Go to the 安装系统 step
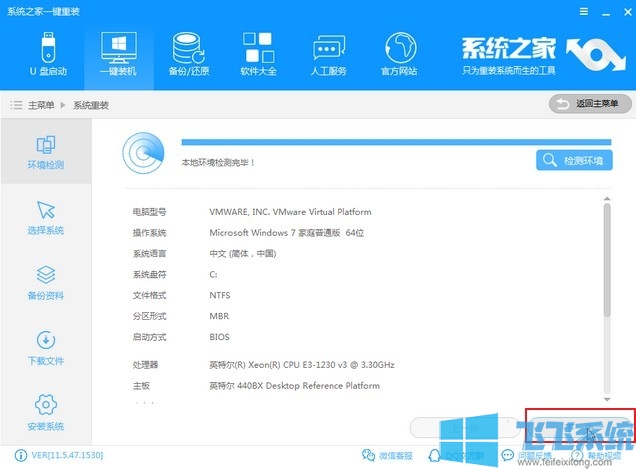The image size is (636, 469). [46, 413]
